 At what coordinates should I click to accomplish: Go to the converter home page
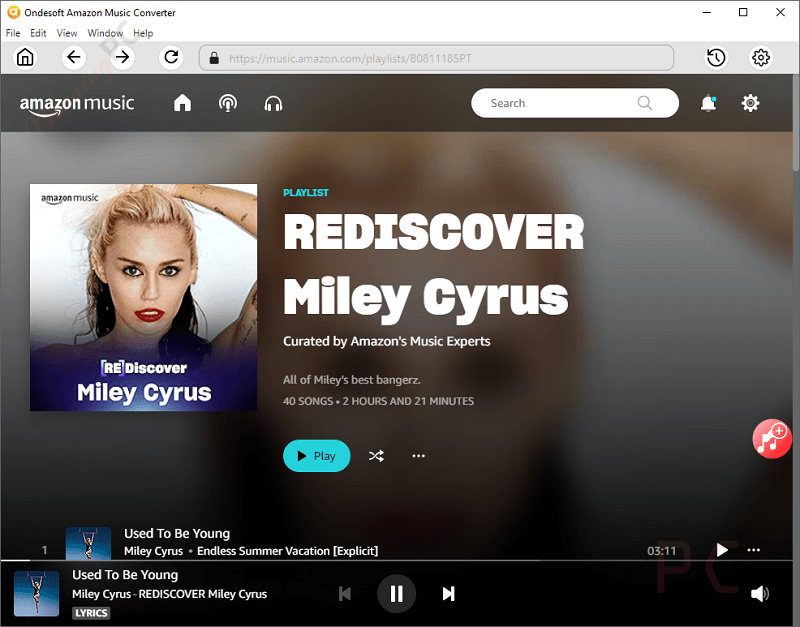coord(25,57)
